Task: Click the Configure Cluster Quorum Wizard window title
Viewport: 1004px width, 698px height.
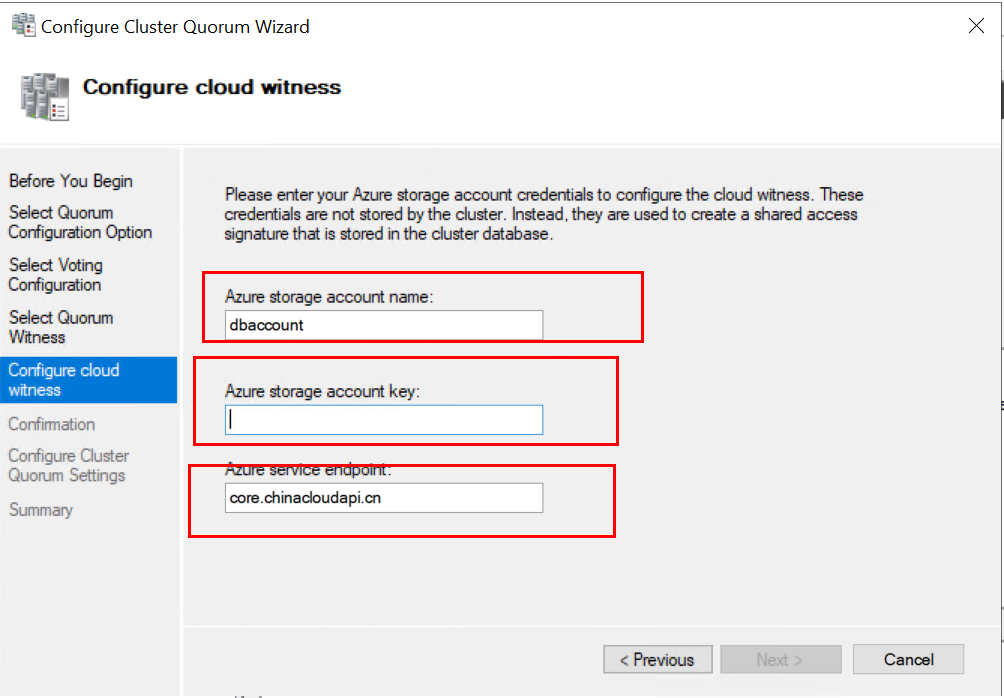Action: click(x=175, y=27)
